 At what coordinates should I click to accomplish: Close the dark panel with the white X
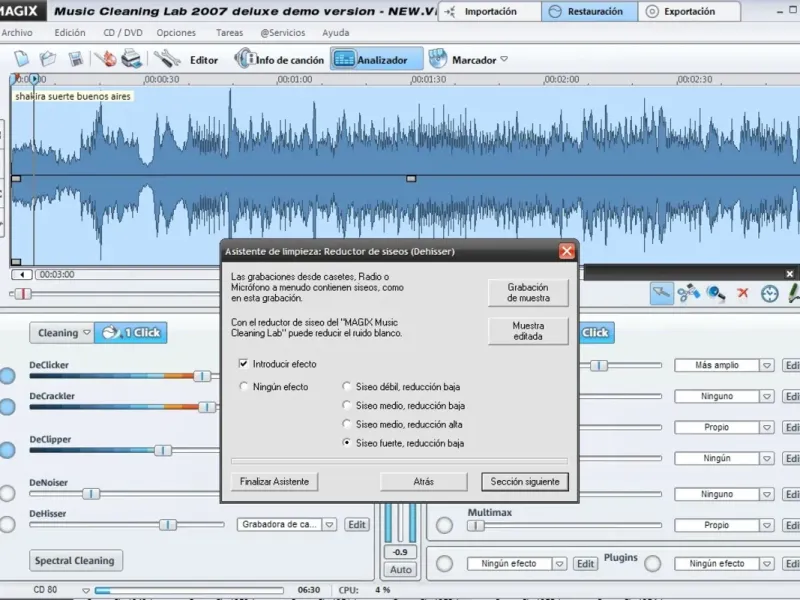[789, 274]
